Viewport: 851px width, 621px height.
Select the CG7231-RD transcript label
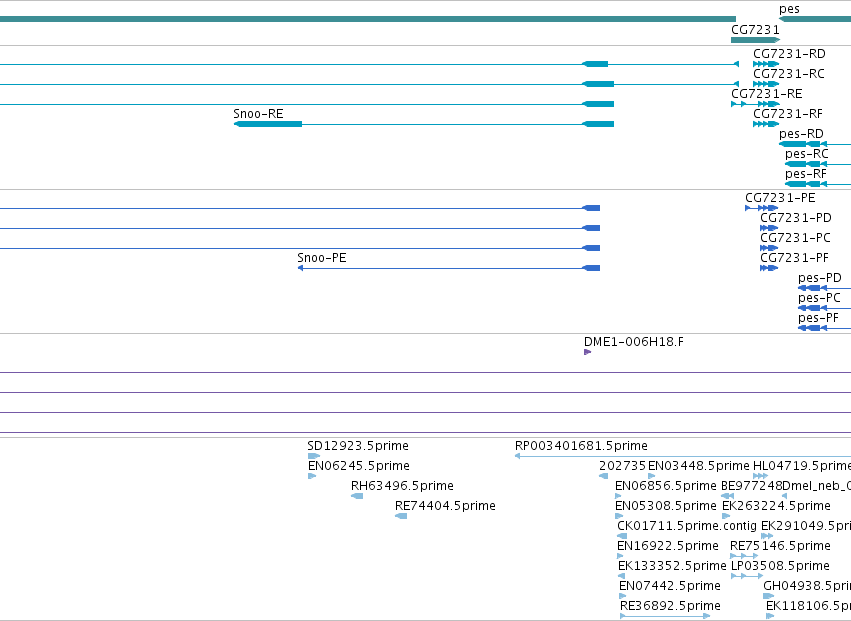coord(789,54)
